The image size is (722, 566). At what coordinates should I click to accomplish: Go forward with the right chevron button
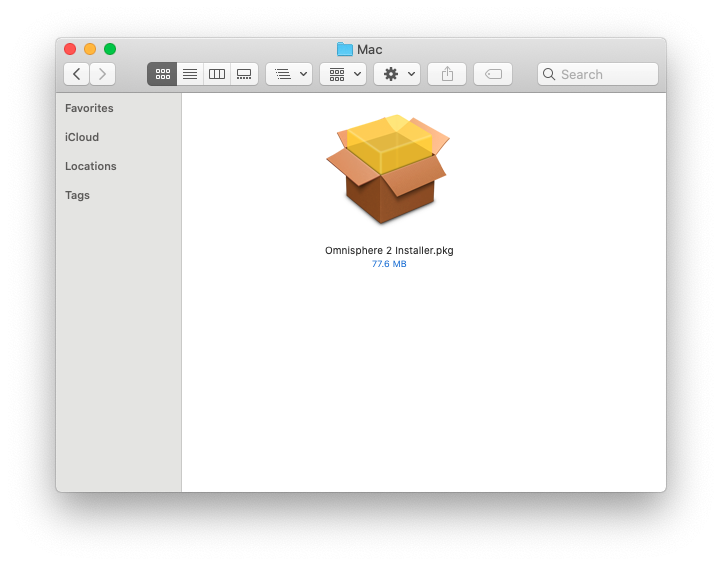(x=102, y=74)
